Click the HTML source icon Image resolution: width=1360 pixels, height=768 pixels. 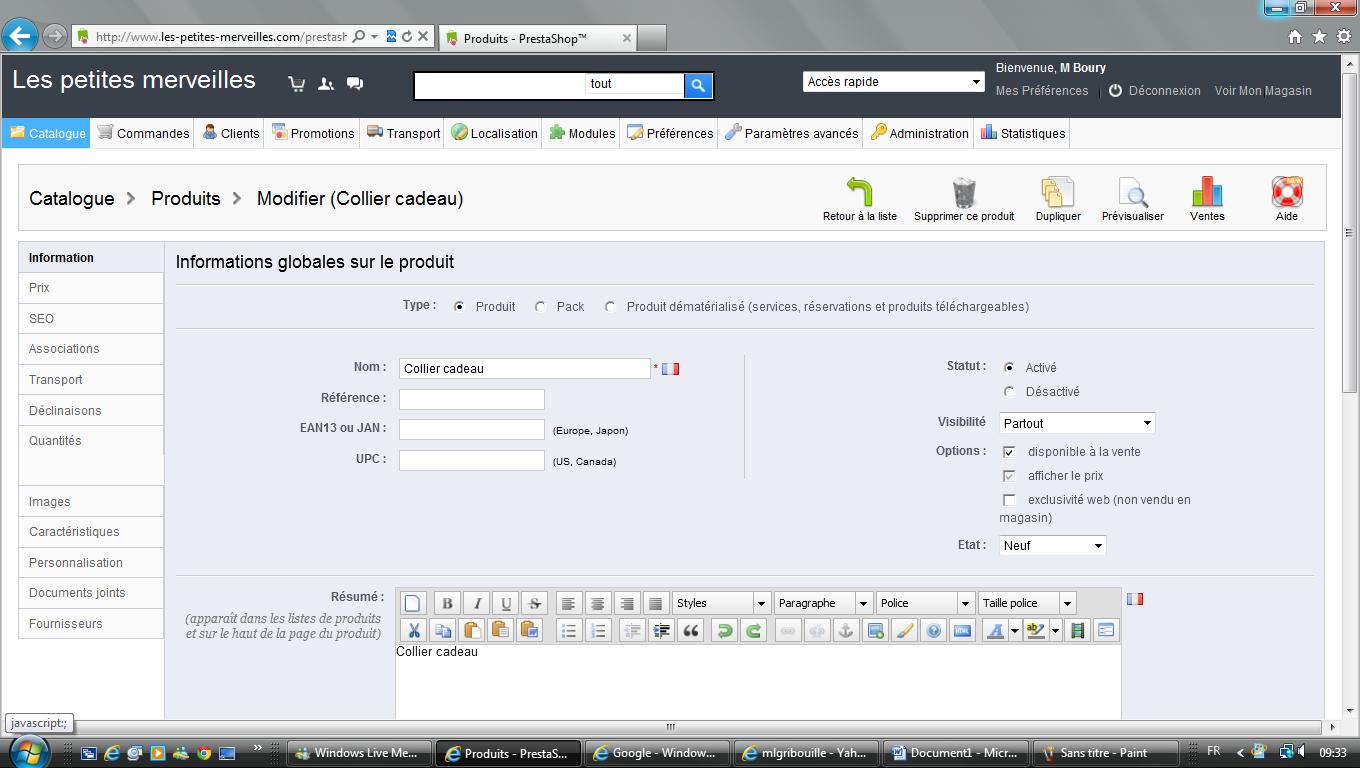click(962, 630)
